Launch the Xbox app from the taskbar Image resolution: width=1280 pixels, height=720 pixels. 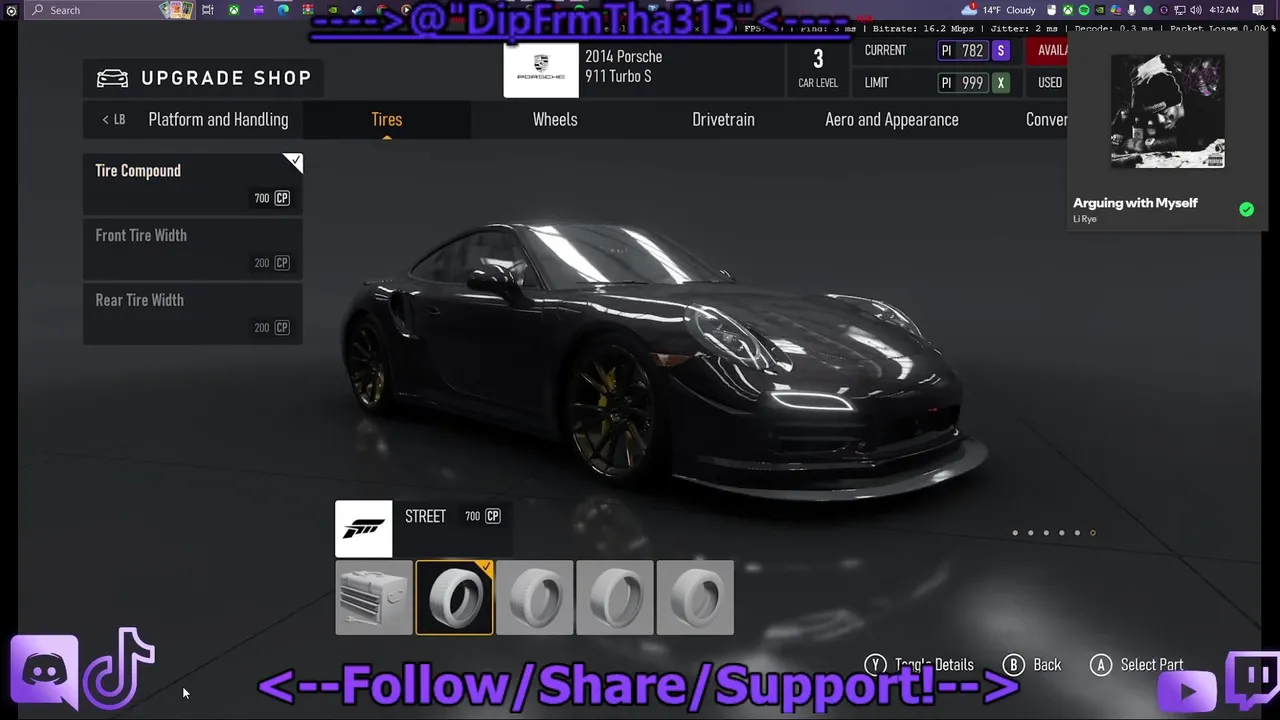pos(233,10)
